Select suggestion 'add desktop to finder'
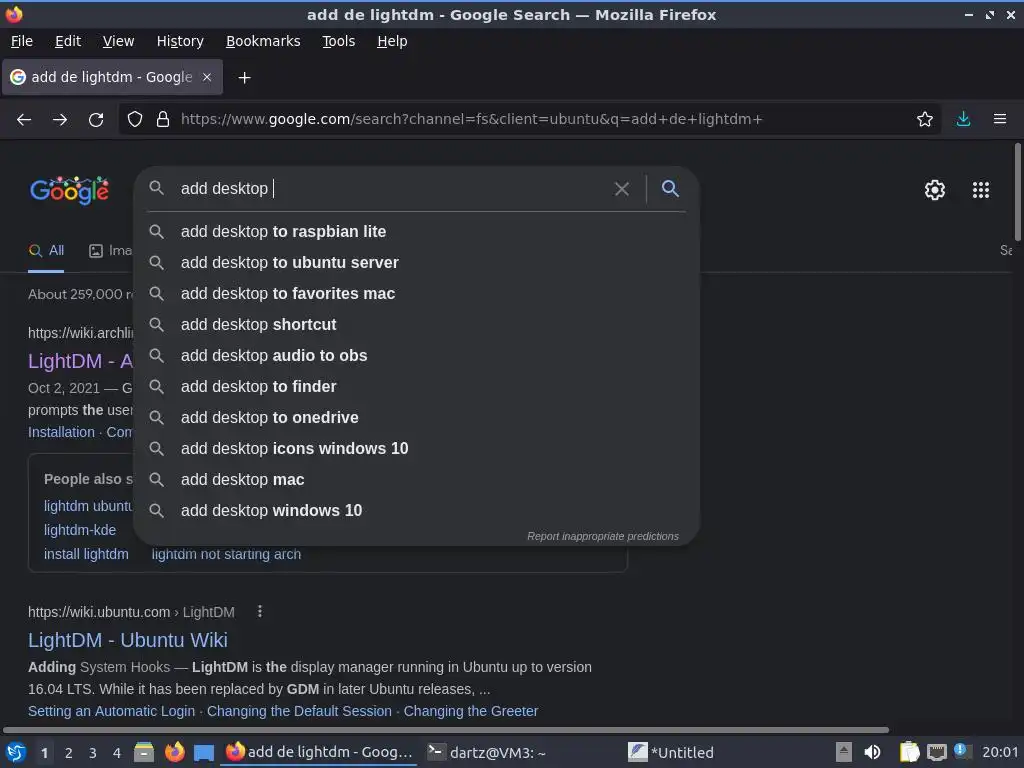The width and height of the screenshot is (1024, 768). click(x=417, y=387)
